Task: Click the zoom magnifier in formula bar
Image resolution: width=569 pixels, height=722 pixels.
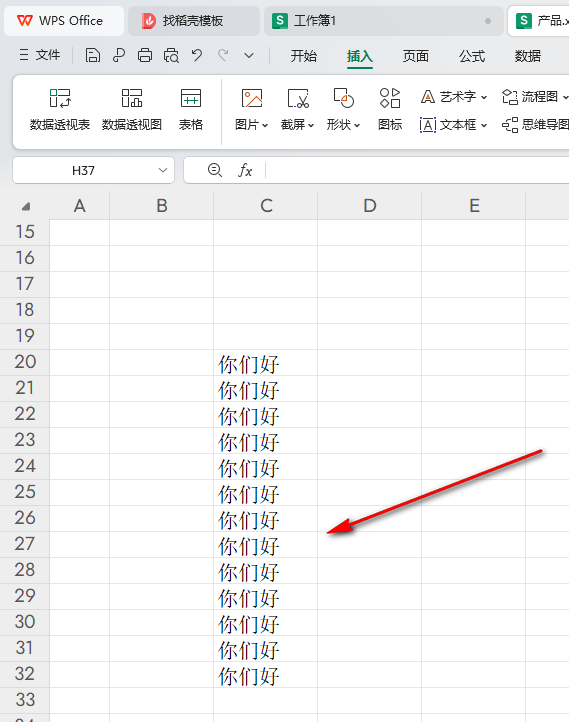Action: click(x=215, y=170)
